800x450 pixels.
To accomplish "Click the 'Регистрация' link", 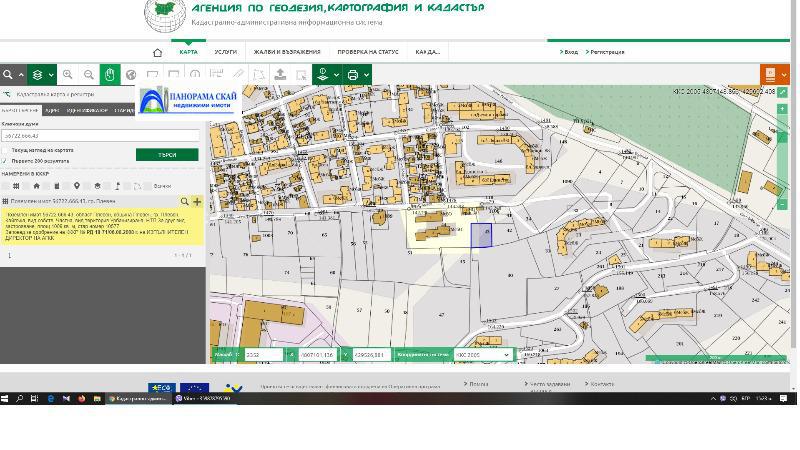I will click(x=606, y=52).
